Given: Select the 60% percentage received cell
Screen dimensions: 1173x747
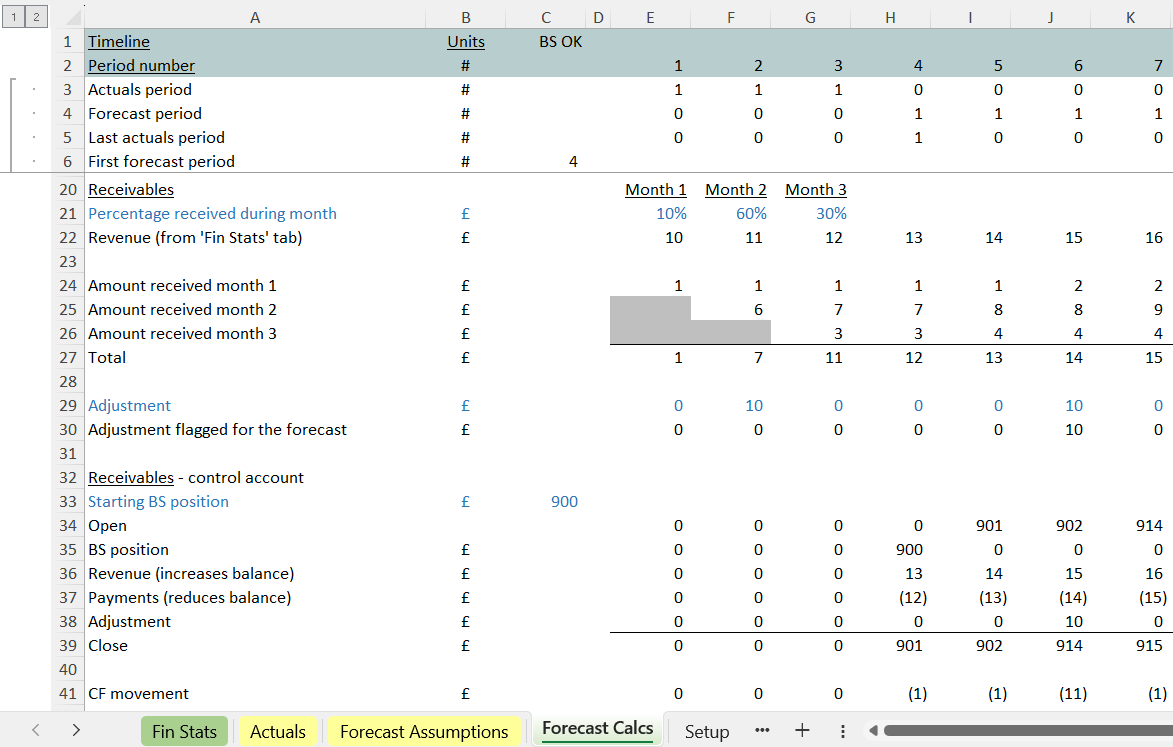Looking at the screenshot, I should 751,214.
